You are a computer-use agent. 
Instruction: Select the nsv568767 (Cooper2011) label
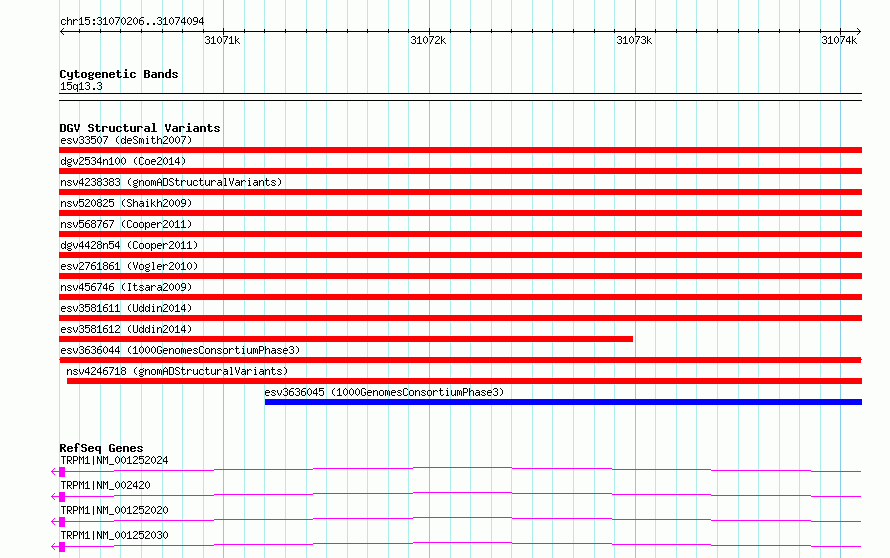coord(126,224)
